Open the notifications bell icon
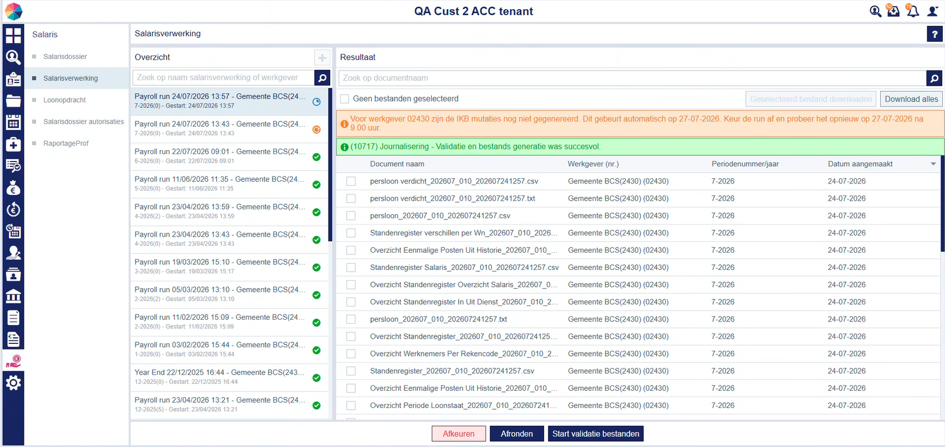Viewport: 945px width, 447px height. [912, 11]
